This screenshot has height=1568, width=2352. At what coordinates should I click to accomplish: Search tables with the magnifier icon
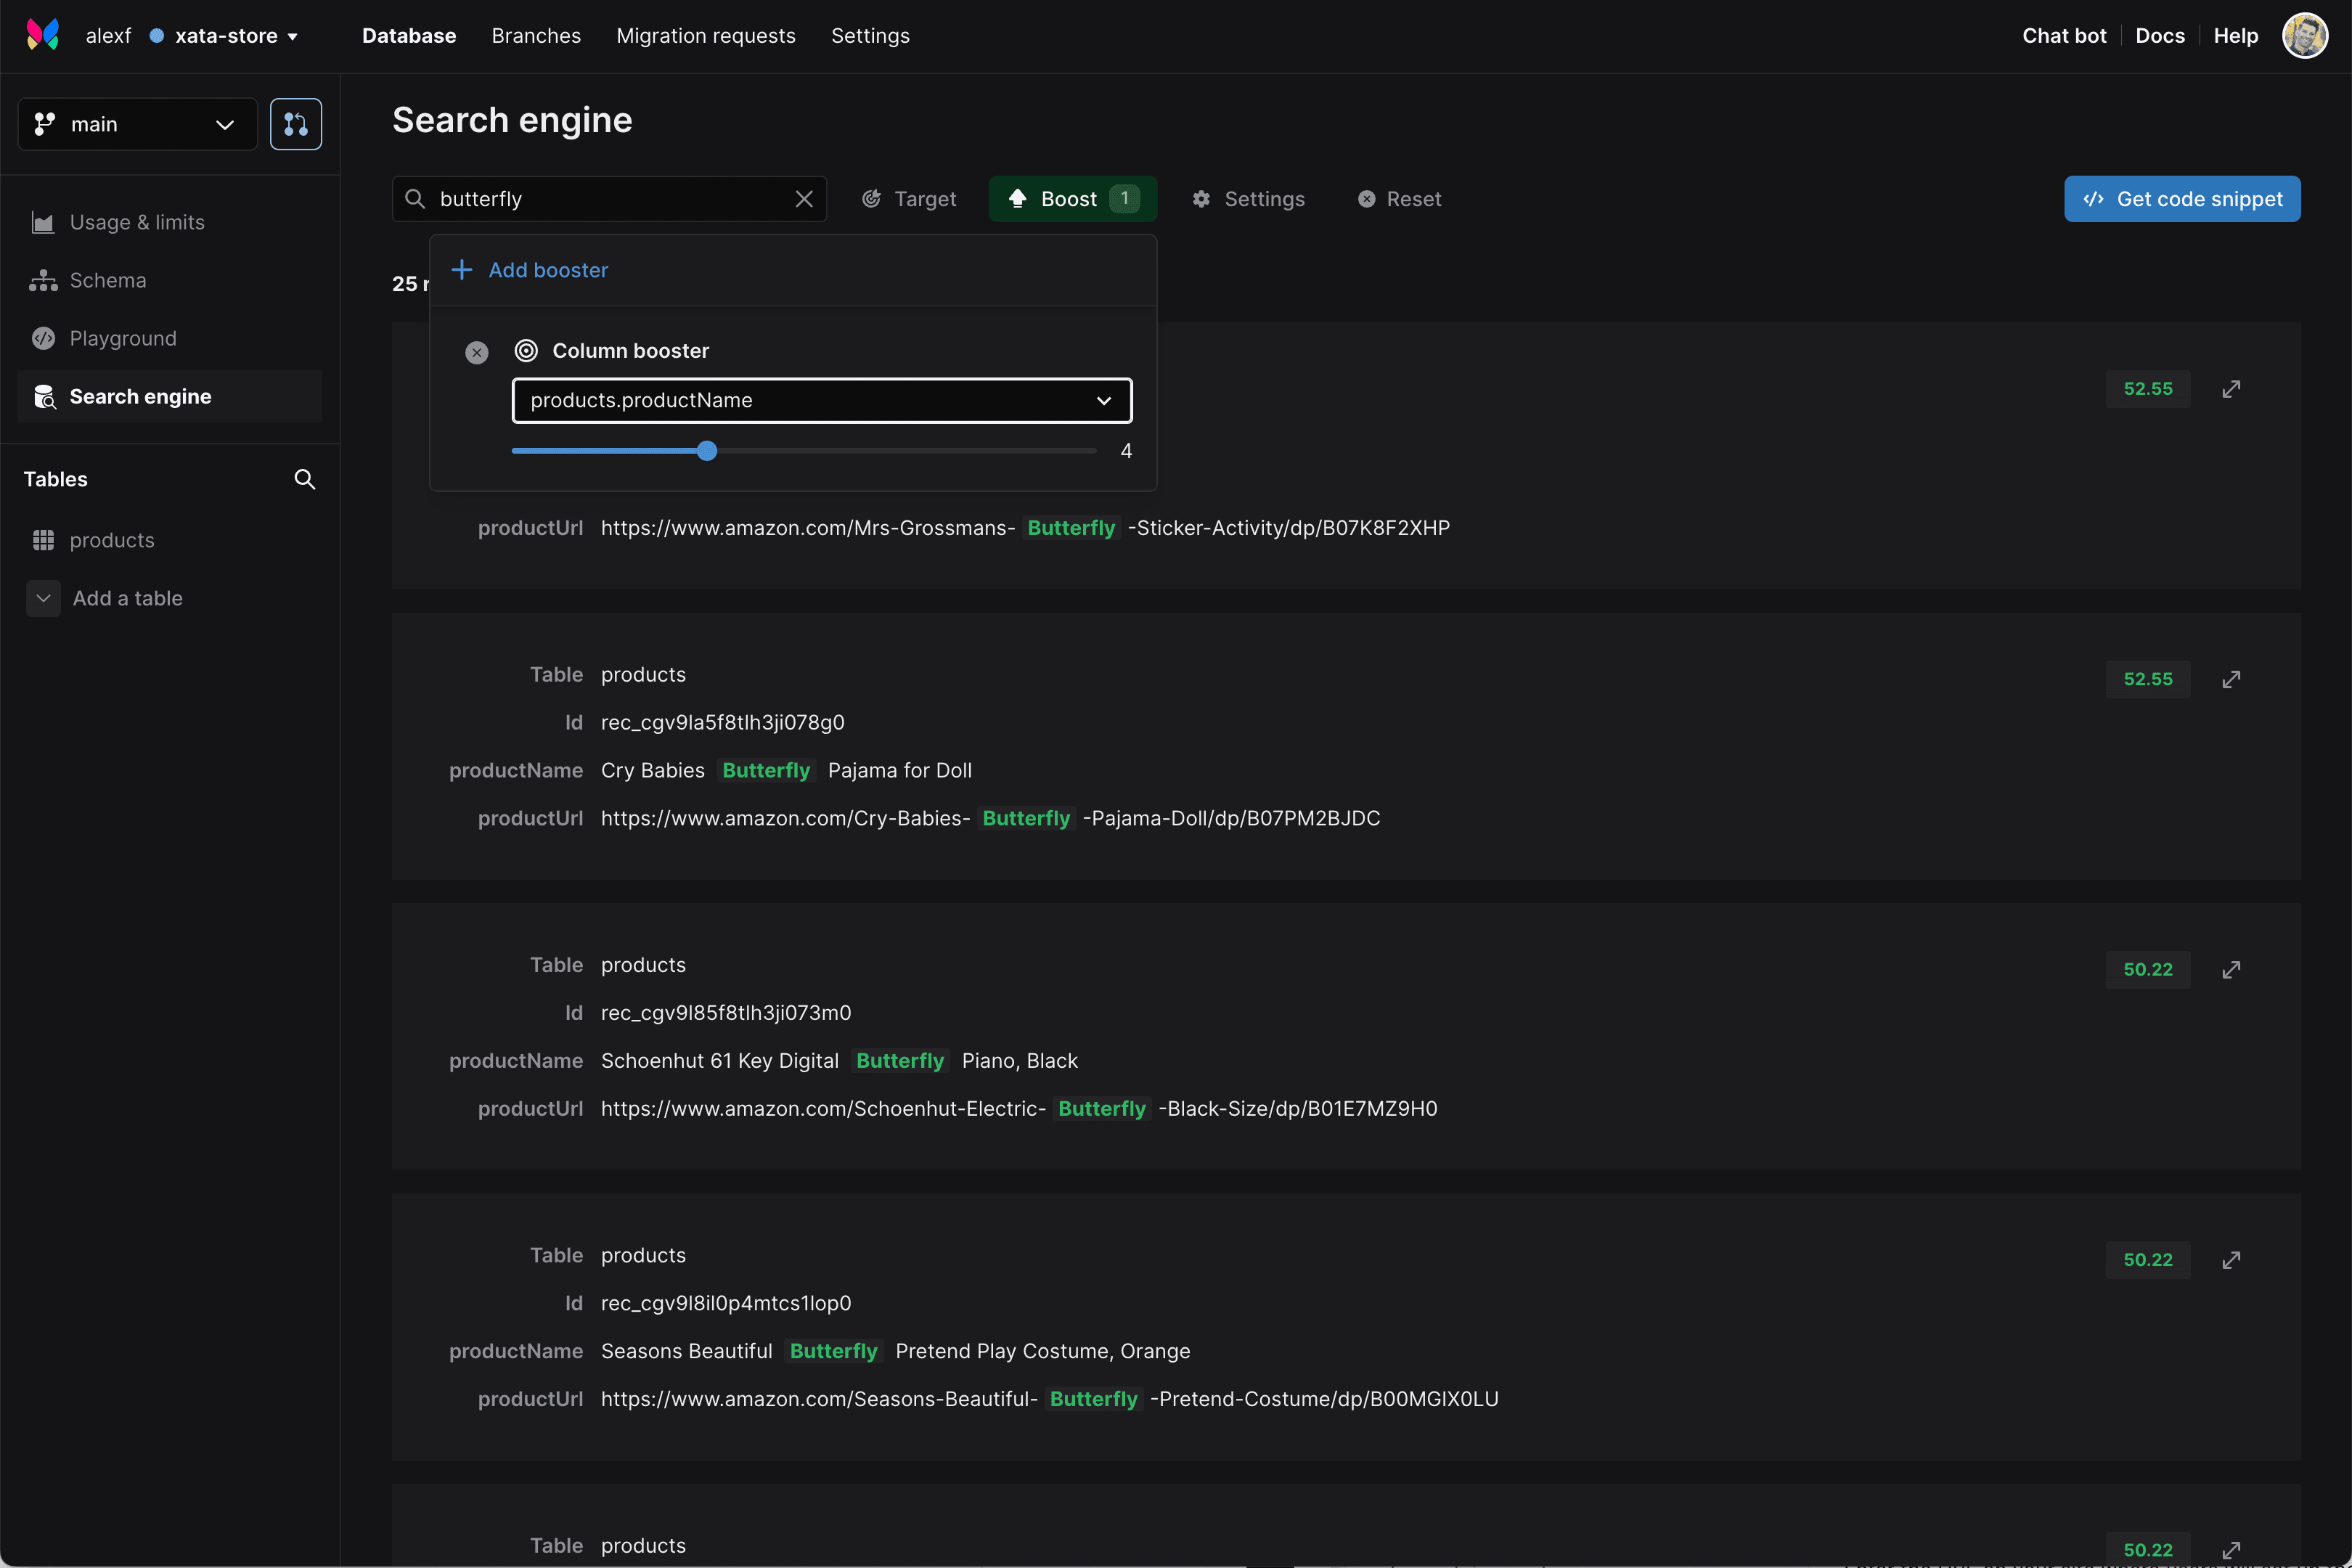(305, 479)
